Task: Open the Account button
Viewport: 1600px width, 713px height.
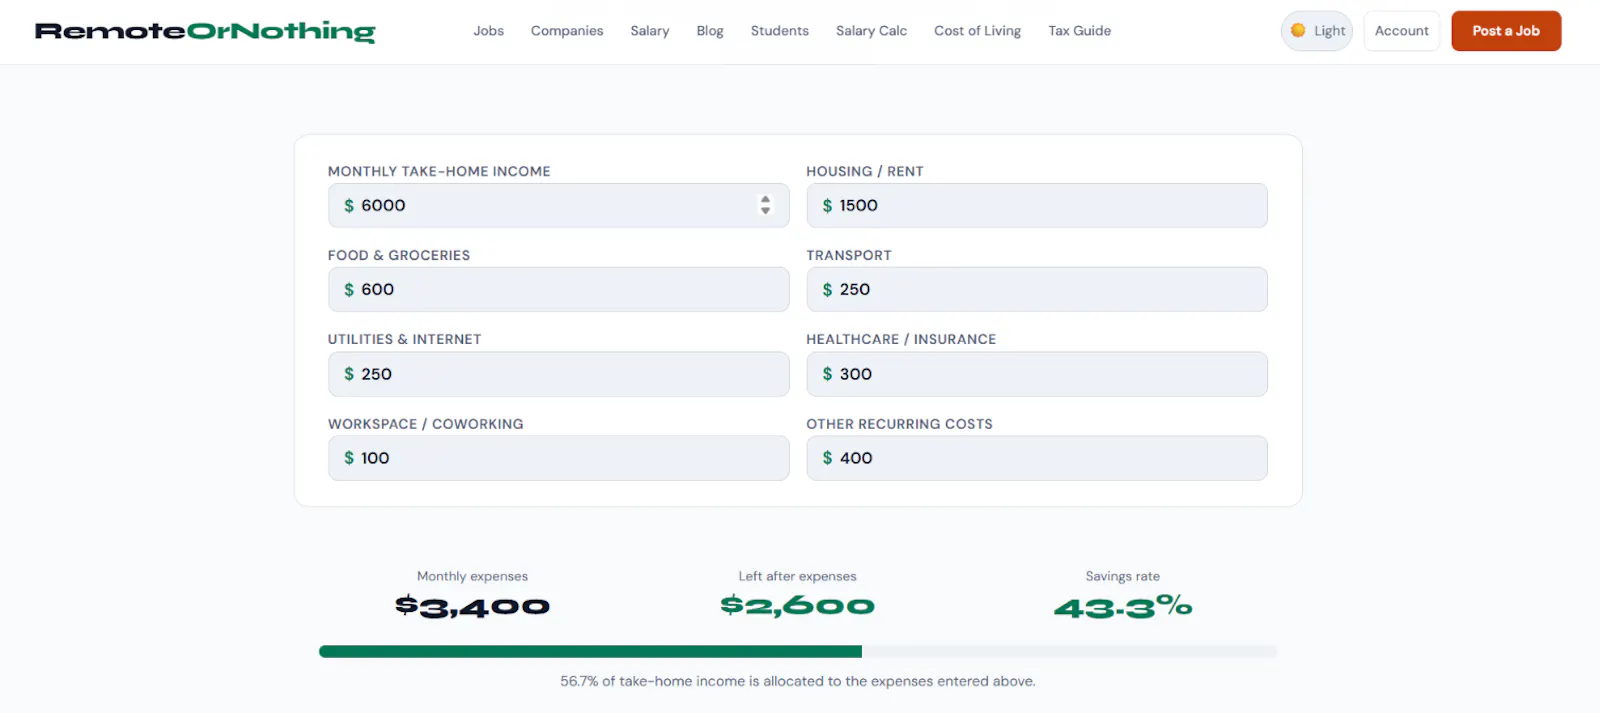Action: point(1402,31)
